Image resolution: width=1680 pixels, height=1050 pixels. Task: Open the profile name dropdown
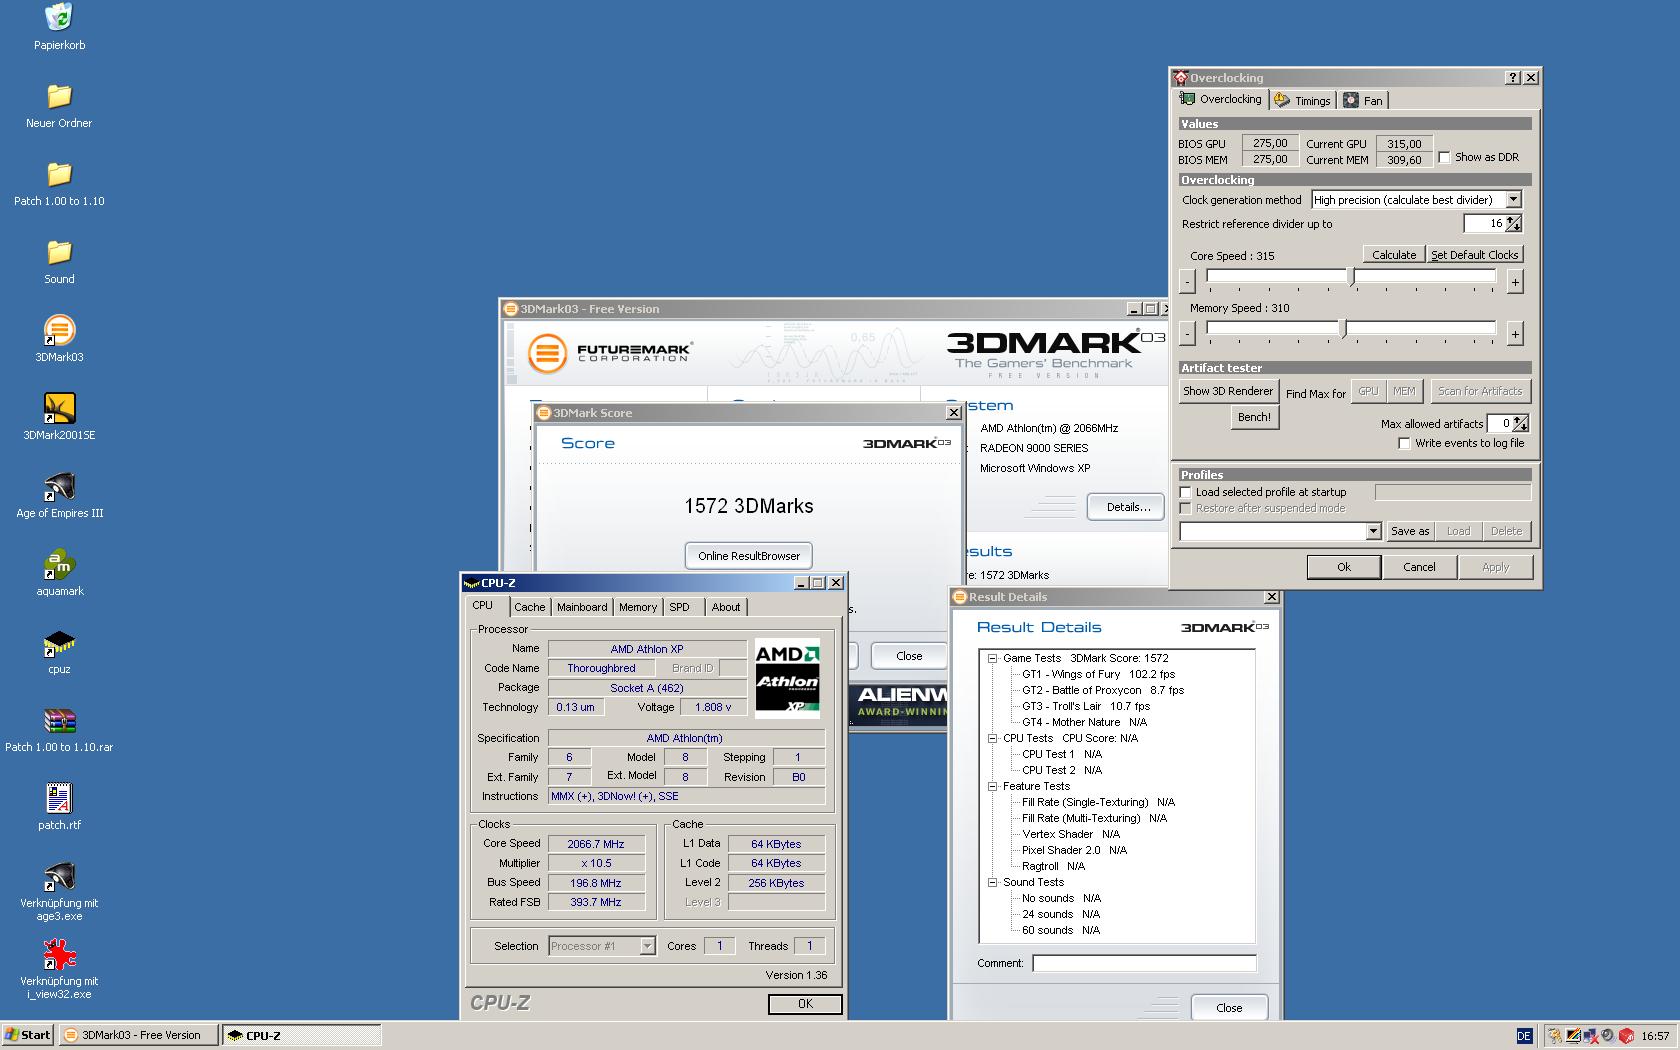click(1373, 531)
